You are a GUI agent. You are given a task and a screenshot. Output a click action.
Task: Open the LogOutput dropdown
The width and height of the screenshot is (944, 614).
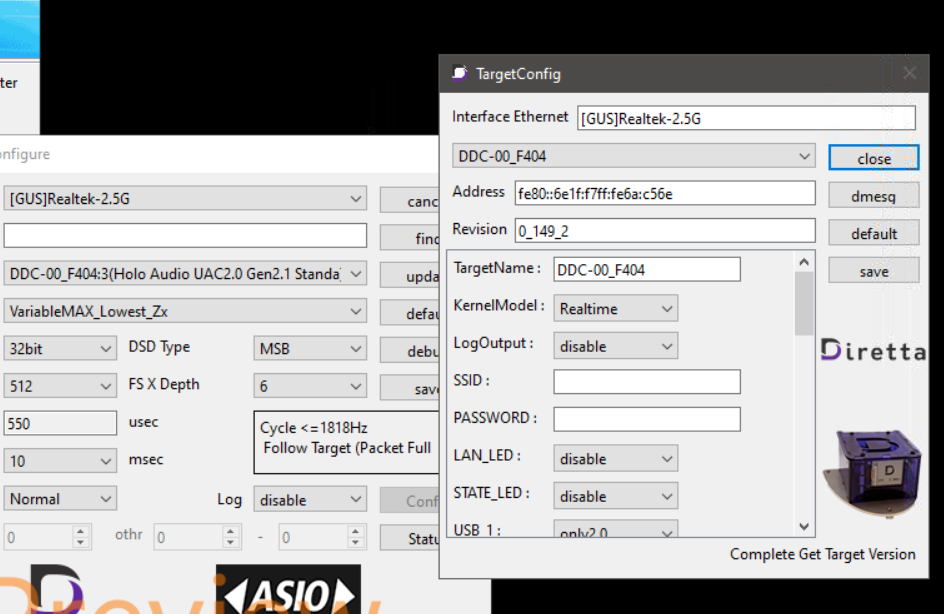point(615,346)
